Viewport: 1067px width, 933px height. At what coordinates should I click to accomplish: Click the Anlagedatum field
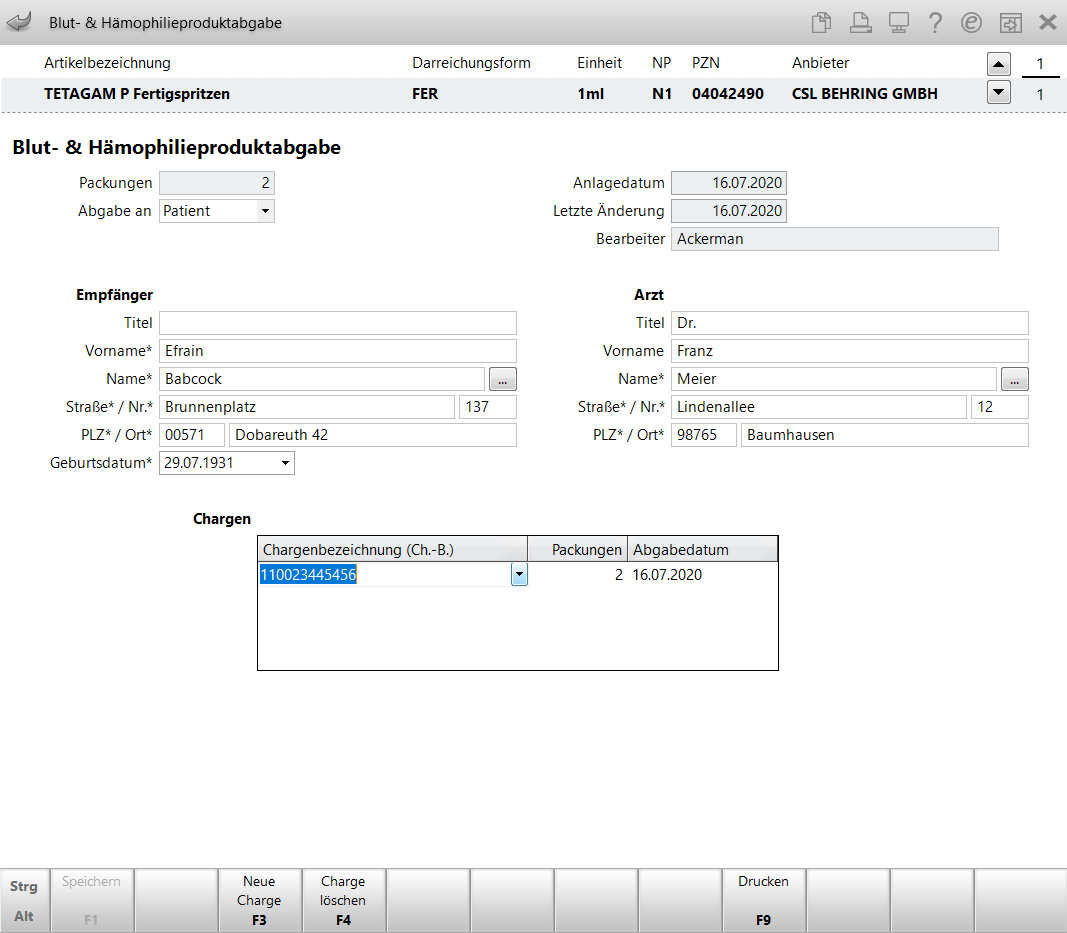click(x=729, y=183)
